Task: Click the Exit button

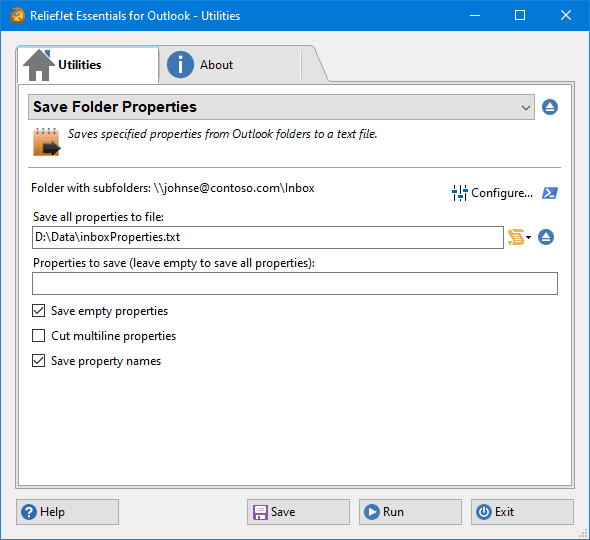Action: [522, 512]
